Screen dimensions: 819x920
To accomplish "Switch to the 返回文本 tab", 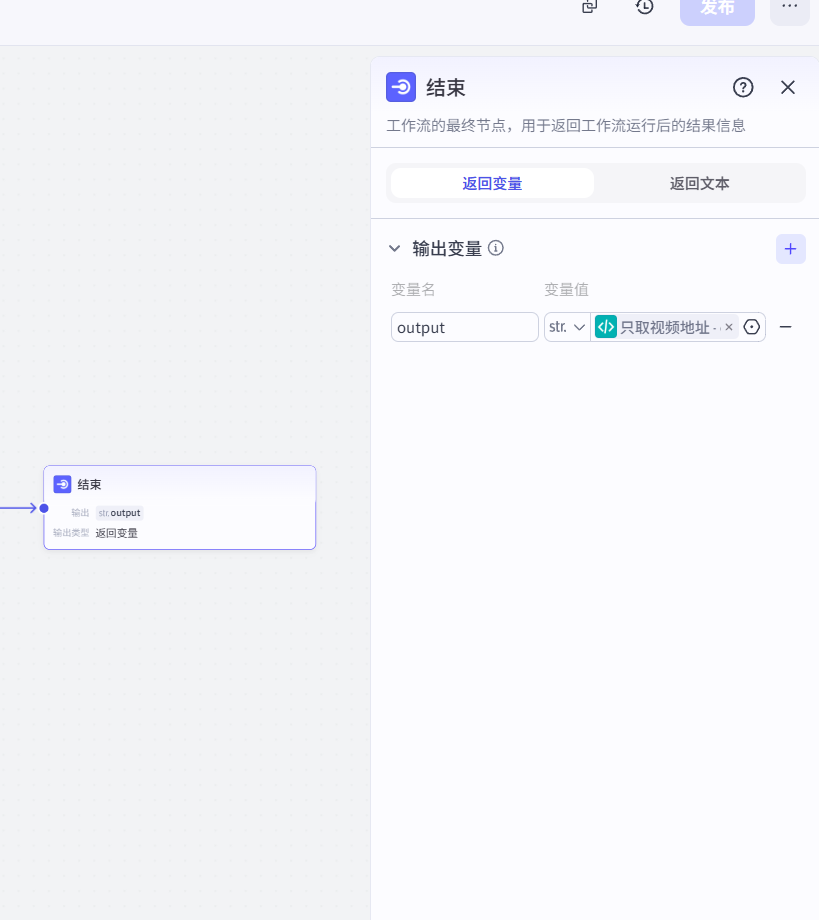I will pyautogui.click(x=699, y=183).
